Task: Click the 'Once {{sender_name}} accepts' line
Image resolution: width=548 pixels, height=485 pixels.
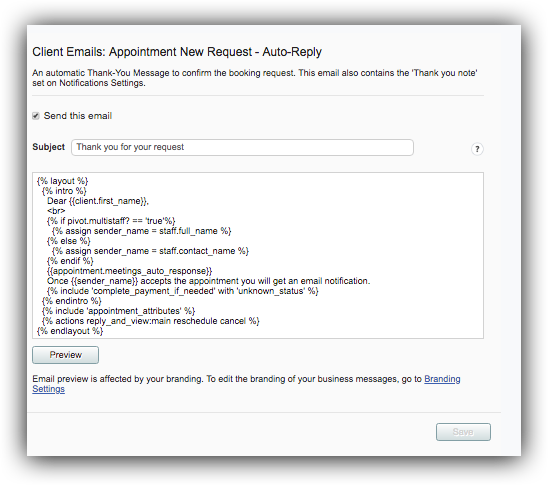Action: (208, 281)
